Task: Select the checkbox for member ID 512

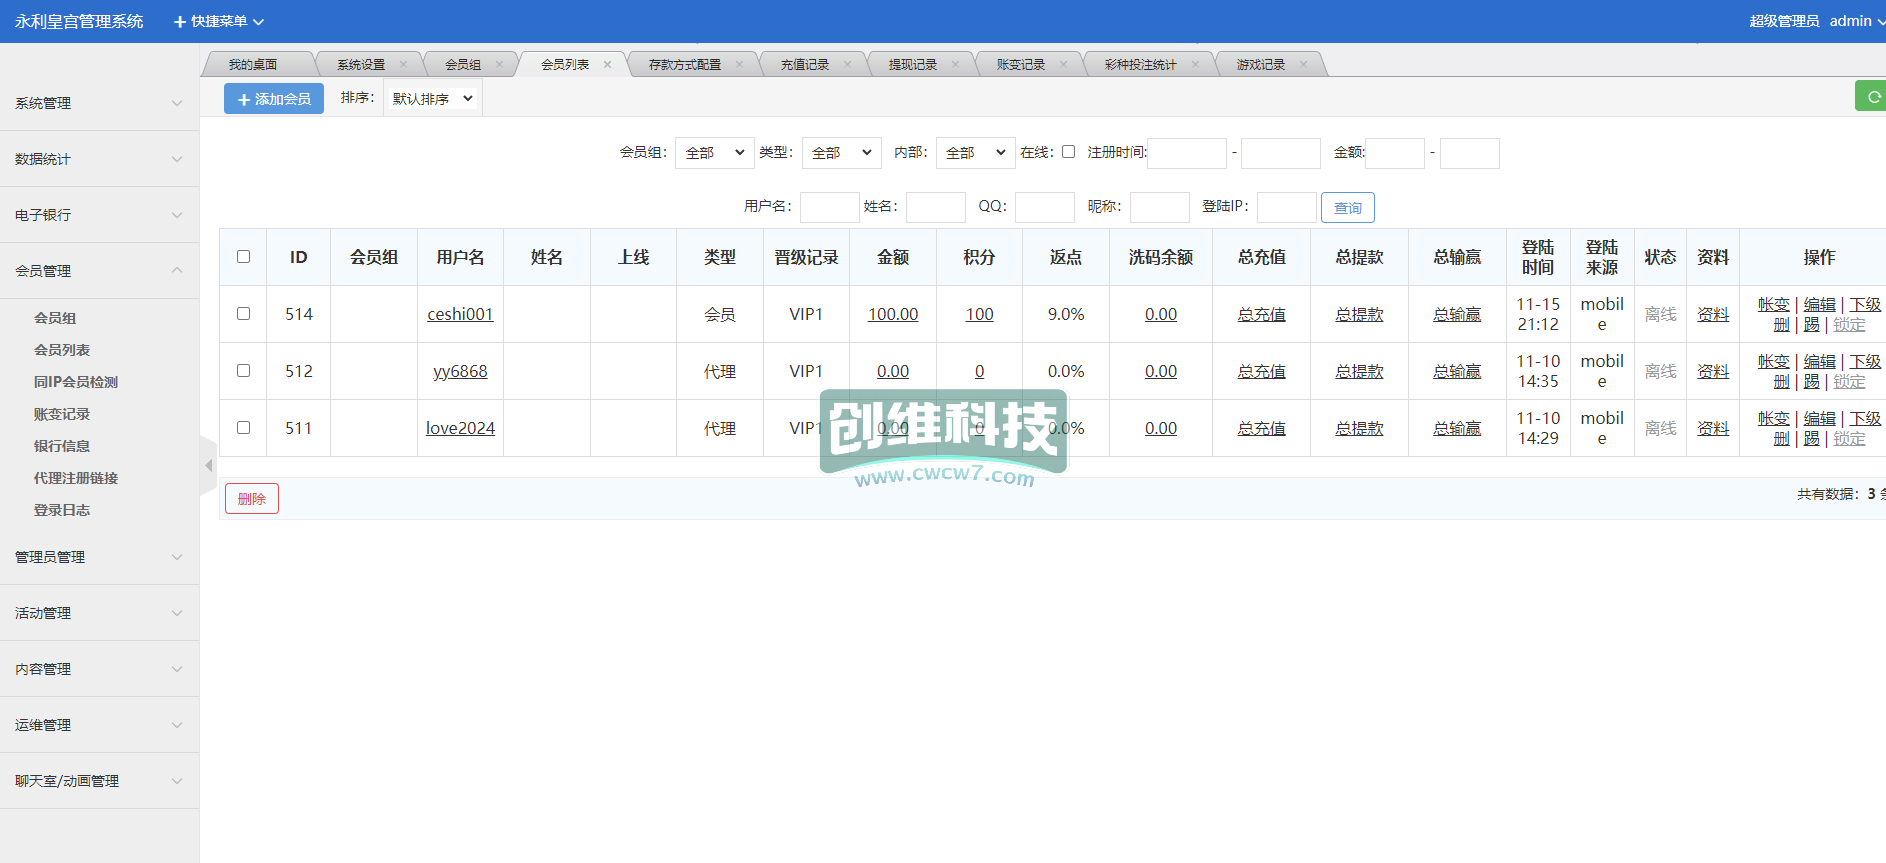Action: 243,371
